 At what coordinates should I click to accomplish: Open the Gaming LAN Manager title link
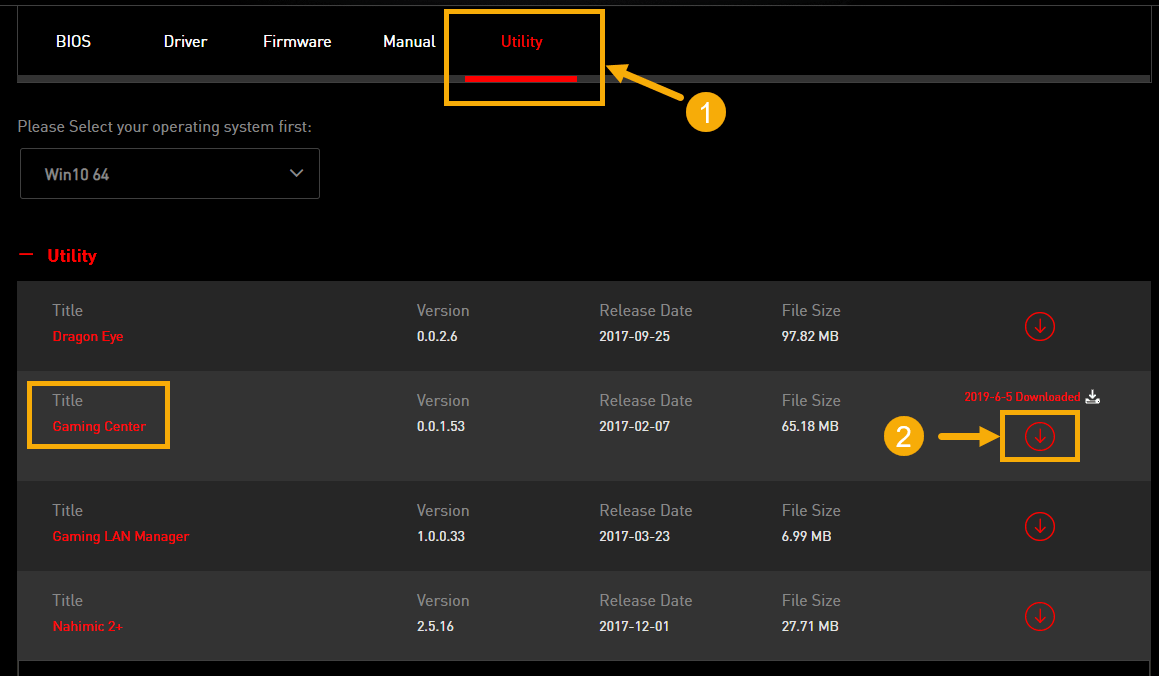120,536
